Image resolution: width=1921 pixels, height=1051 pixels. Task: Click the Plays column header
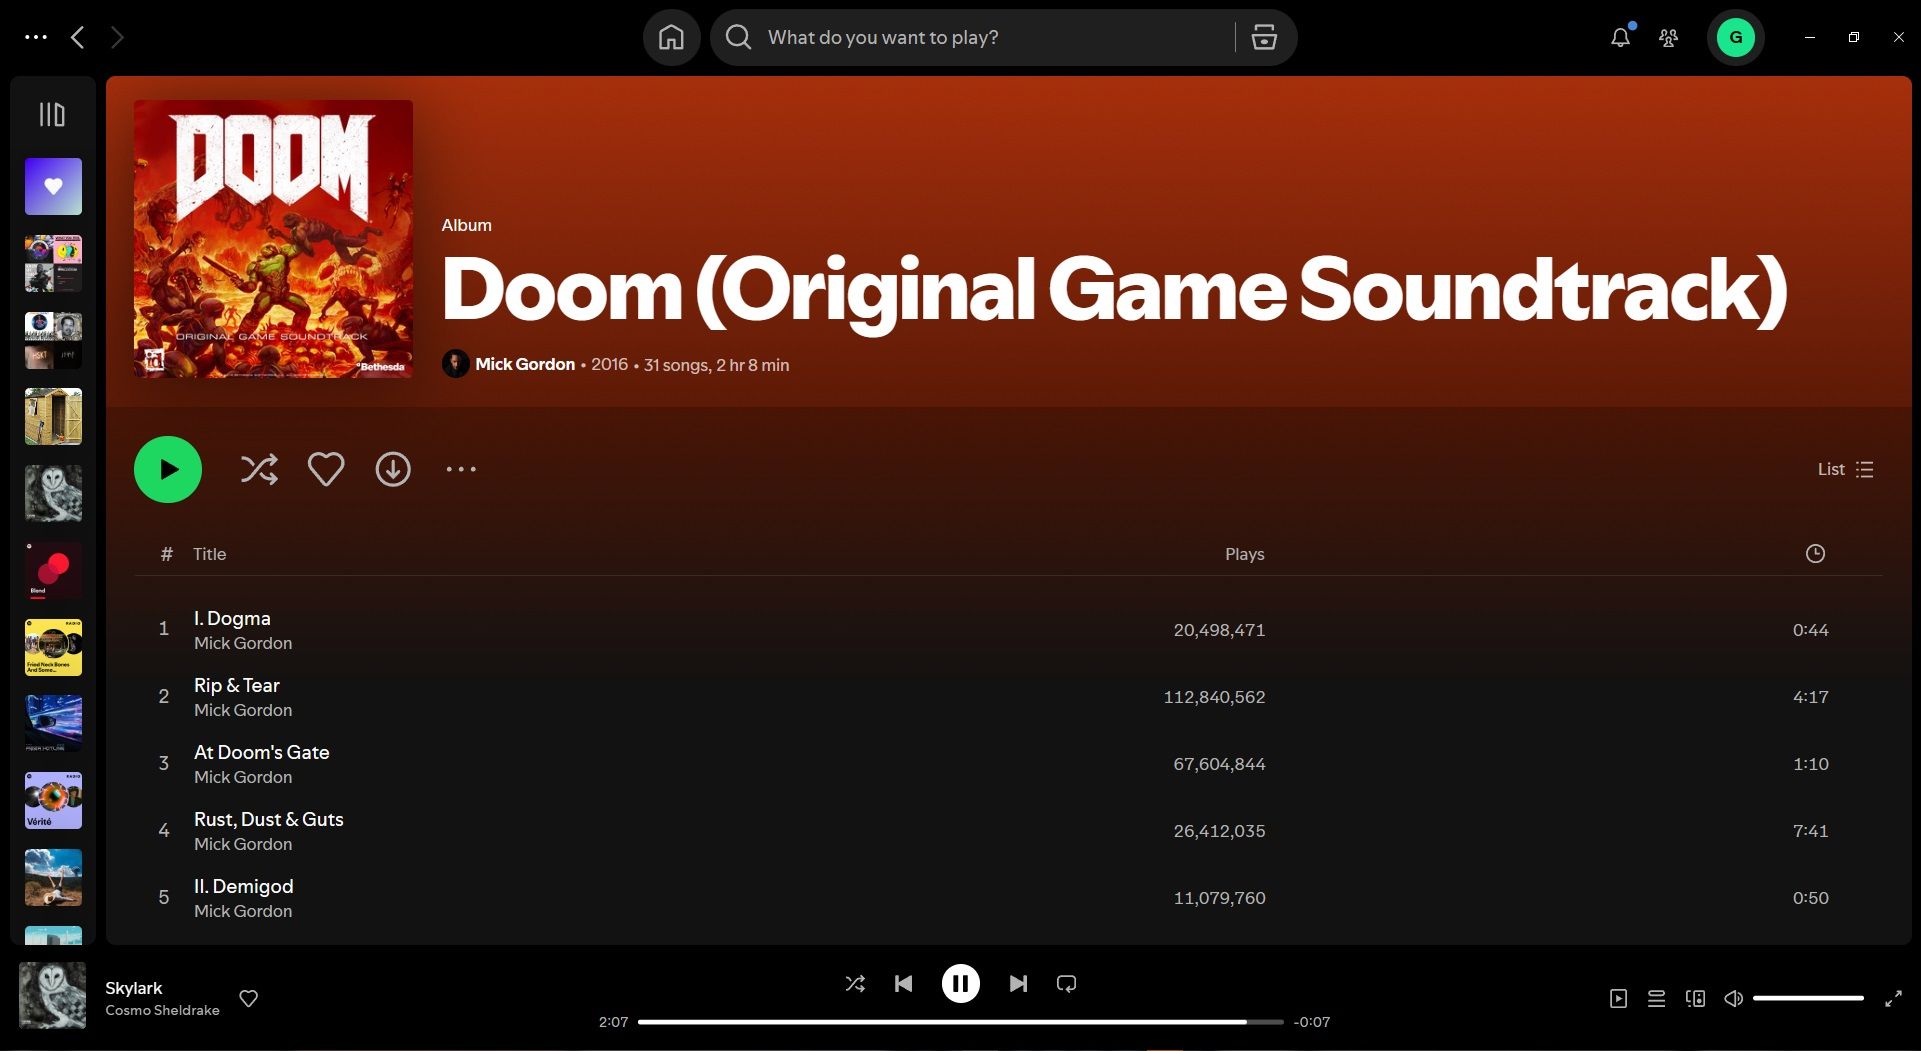(x=1245, y=554)
